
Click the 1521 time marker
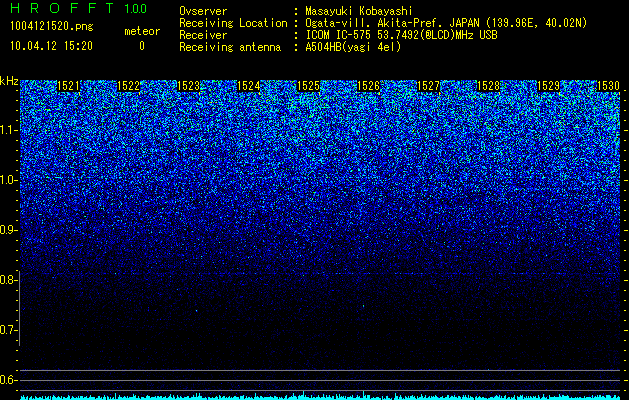tap(69, 86)
